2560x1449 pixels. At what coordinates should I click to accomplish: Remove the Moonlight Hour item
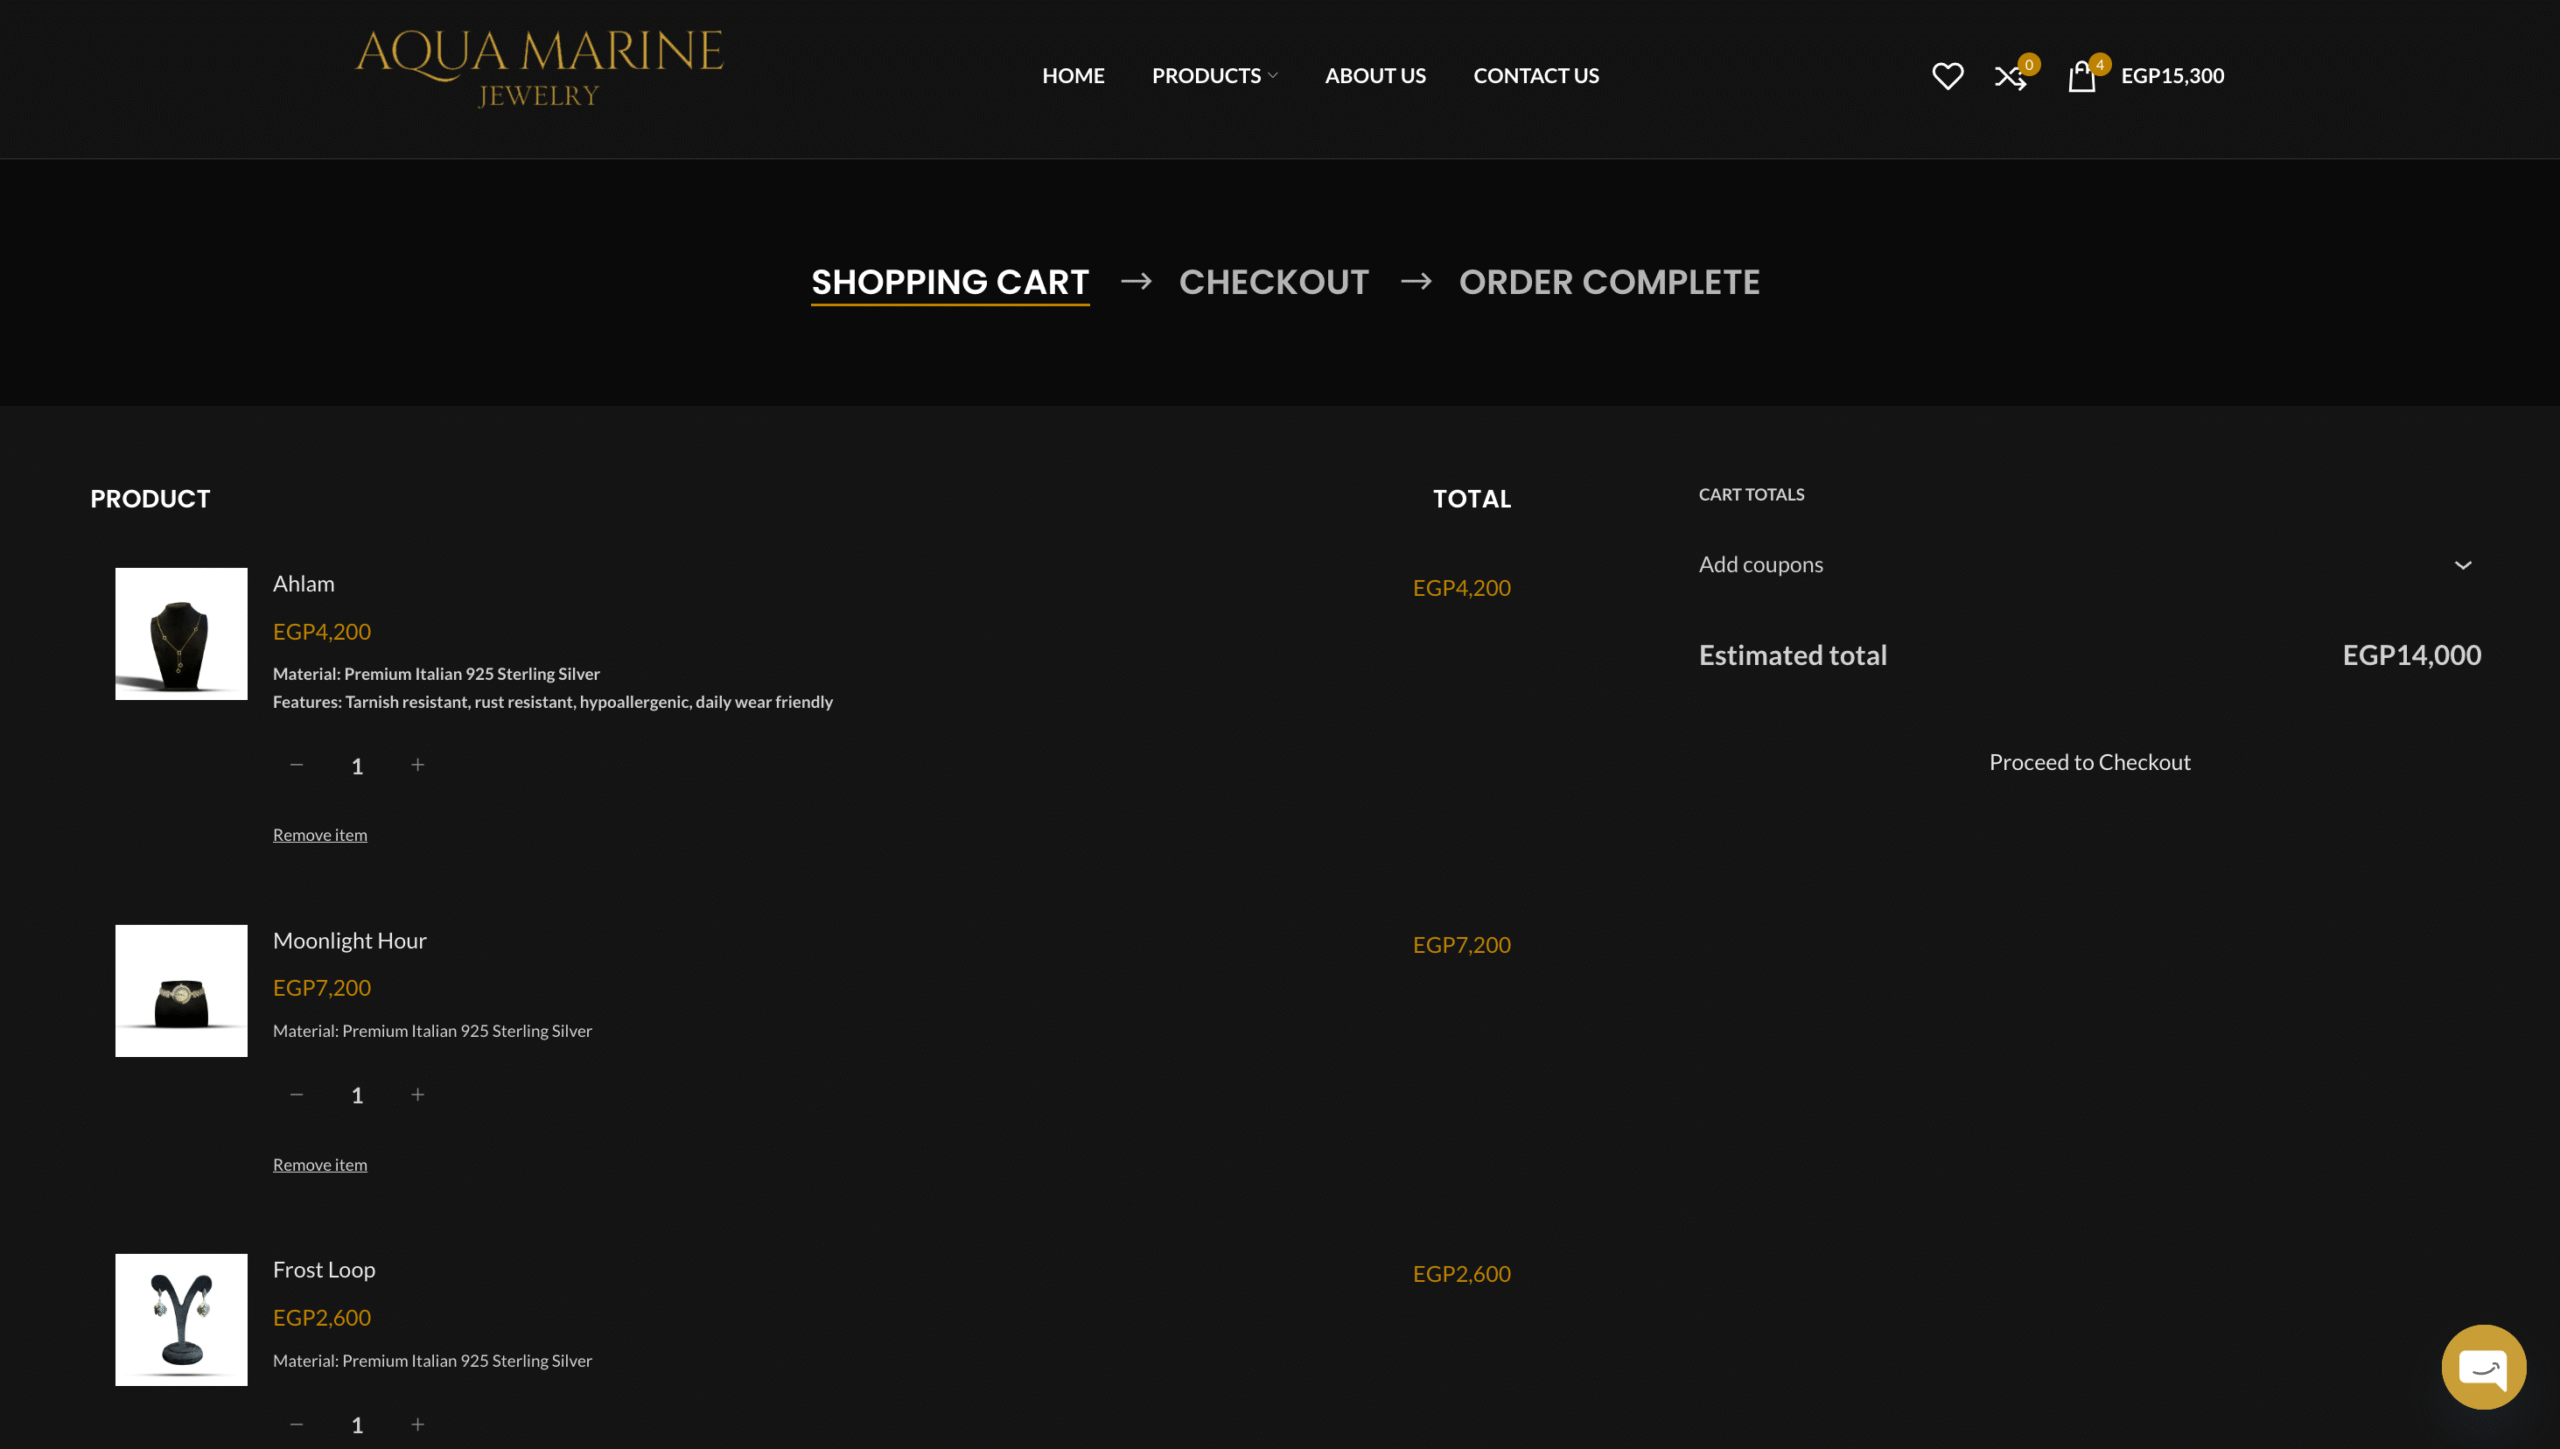coord(320,1165)
